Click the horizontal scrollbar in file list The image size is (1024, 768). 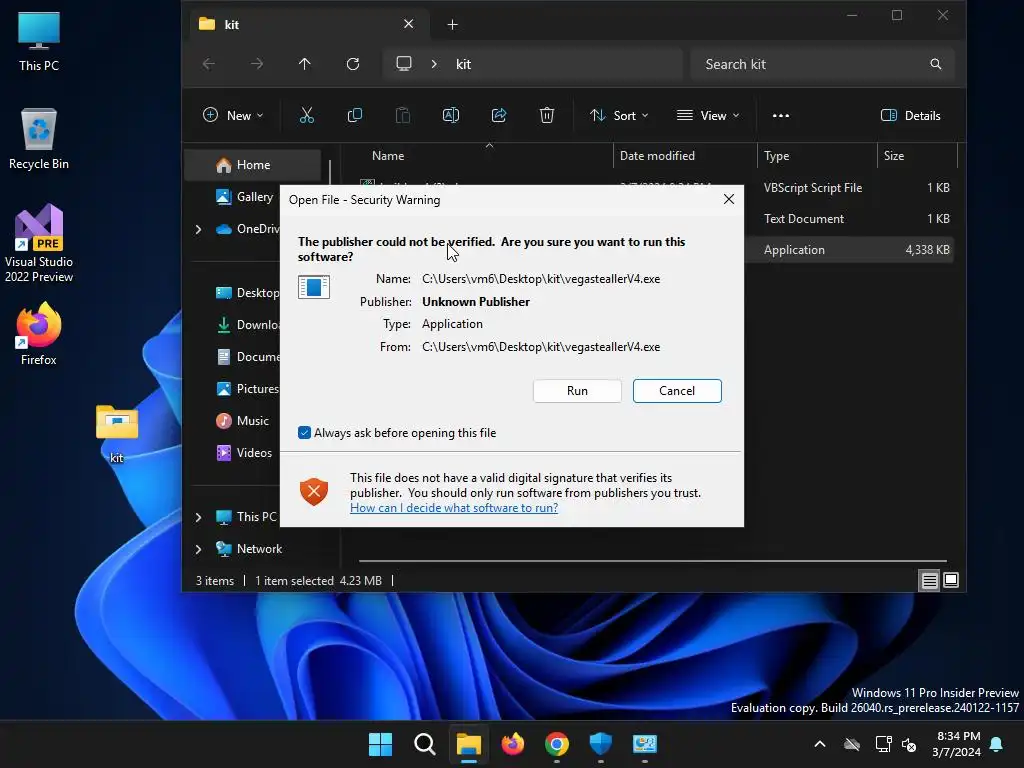tap(652, 560)
